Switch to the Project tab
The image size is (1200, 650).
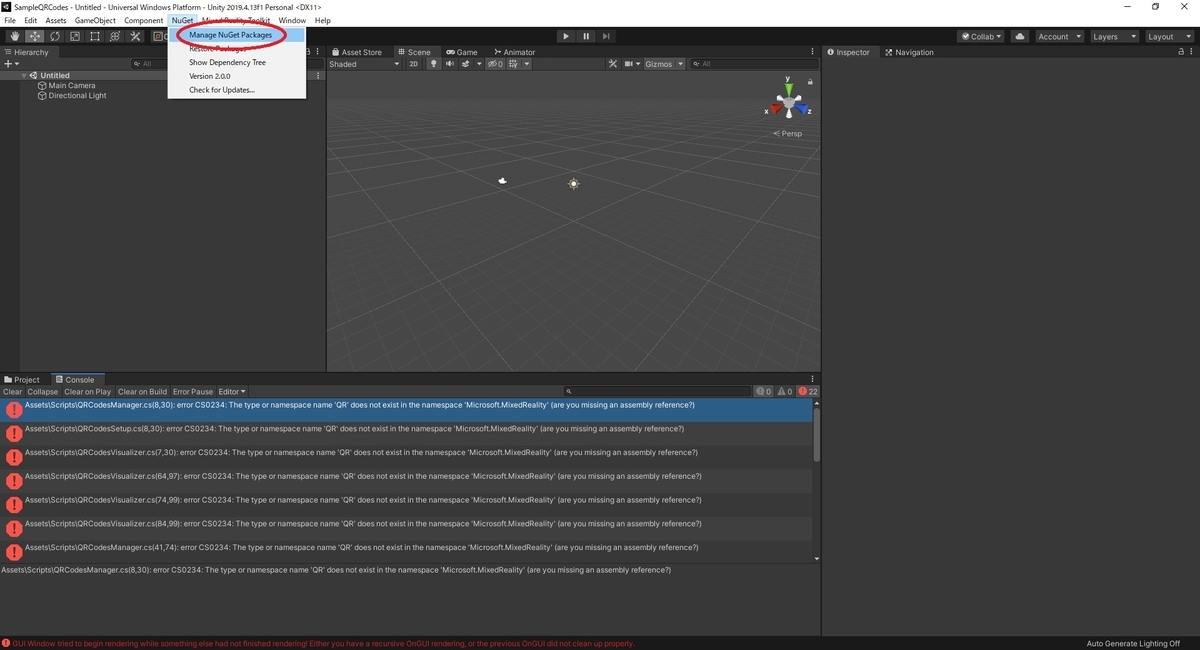(x=22, y=380)
